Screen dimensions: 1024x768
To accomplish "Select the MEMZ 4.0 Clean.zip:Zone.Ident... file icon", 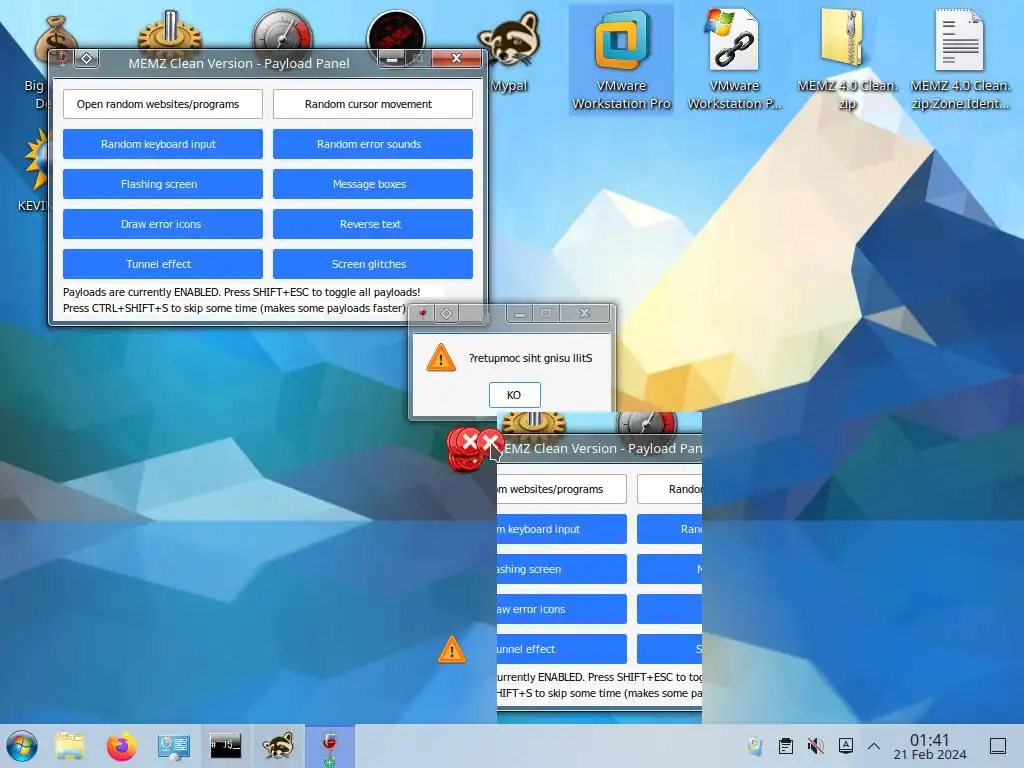I will (x=960, y=60).
